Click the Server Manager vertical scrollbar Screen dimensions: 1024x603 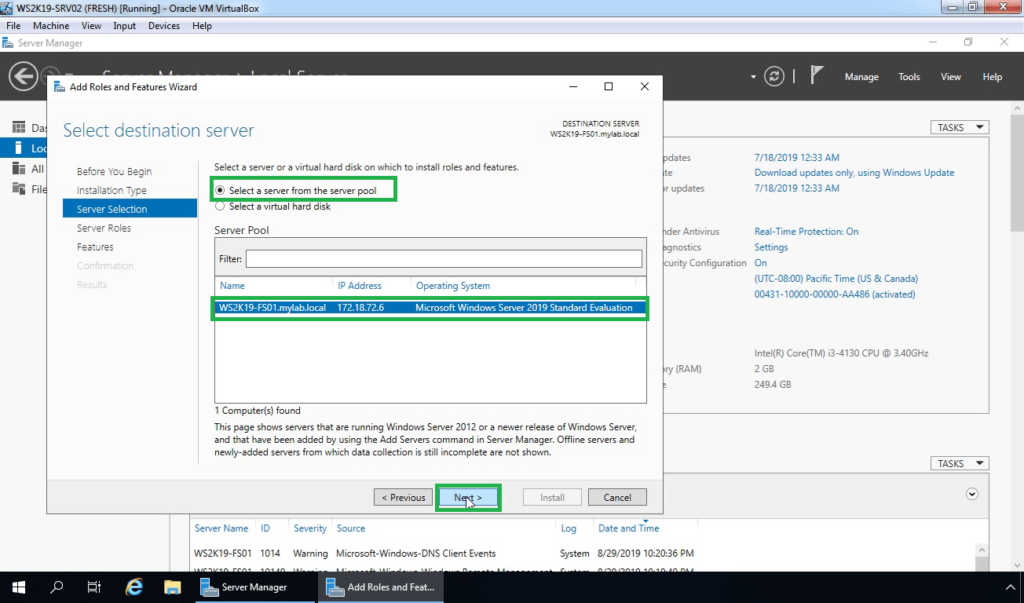click(1017, 172)
